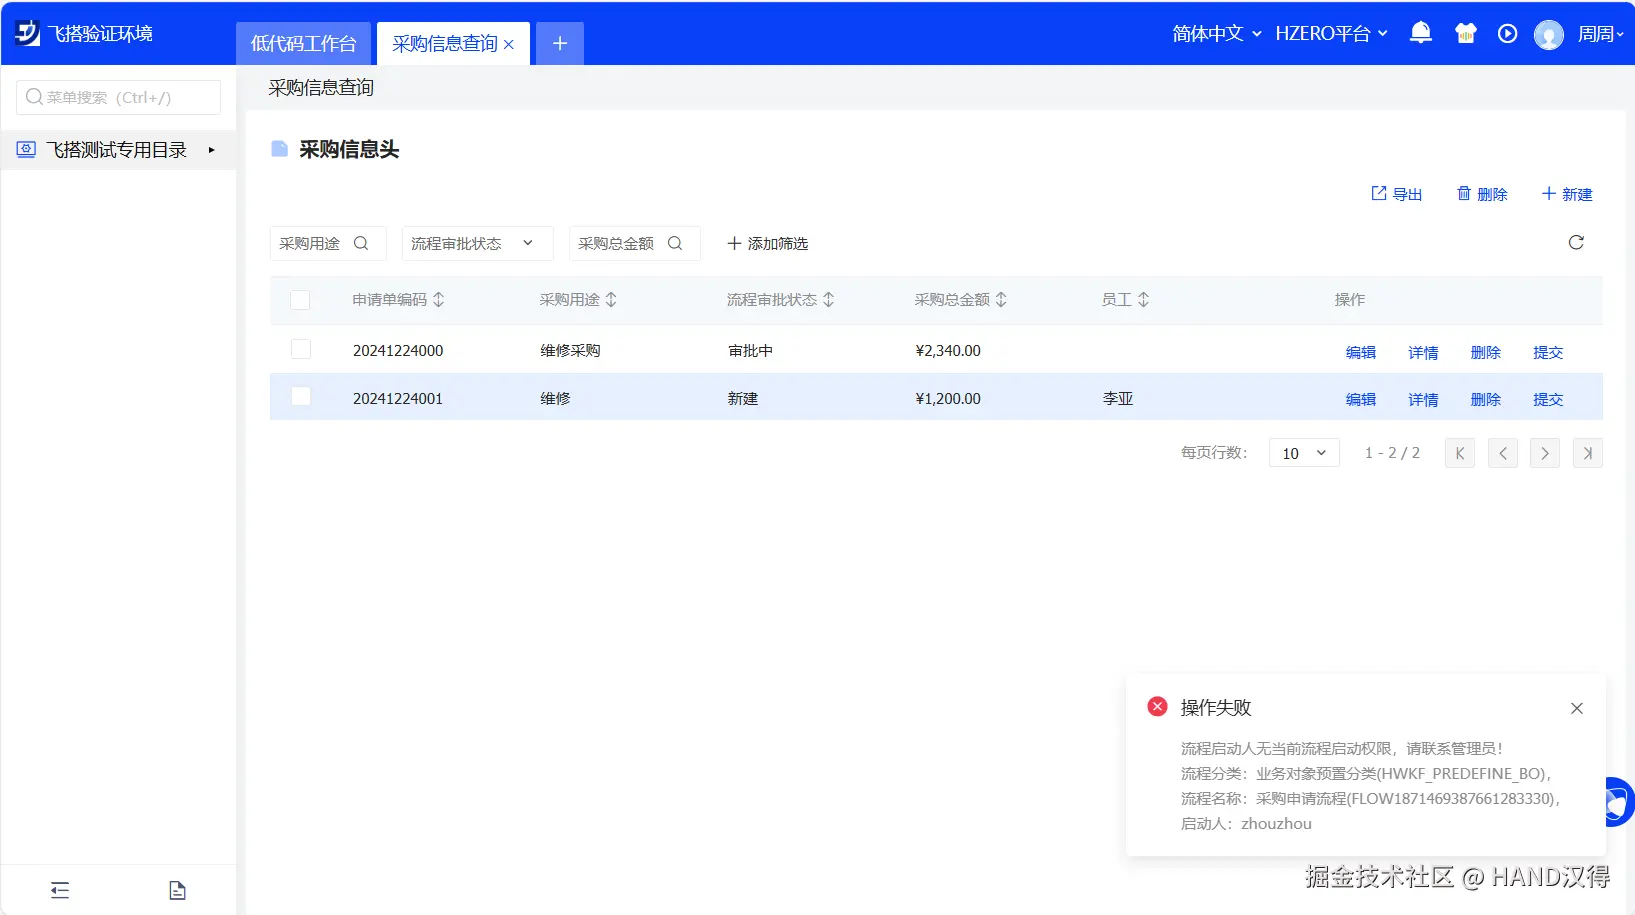
Task: Click the 飞搭测试专用目录 menu icon
Action: (26, 150)
